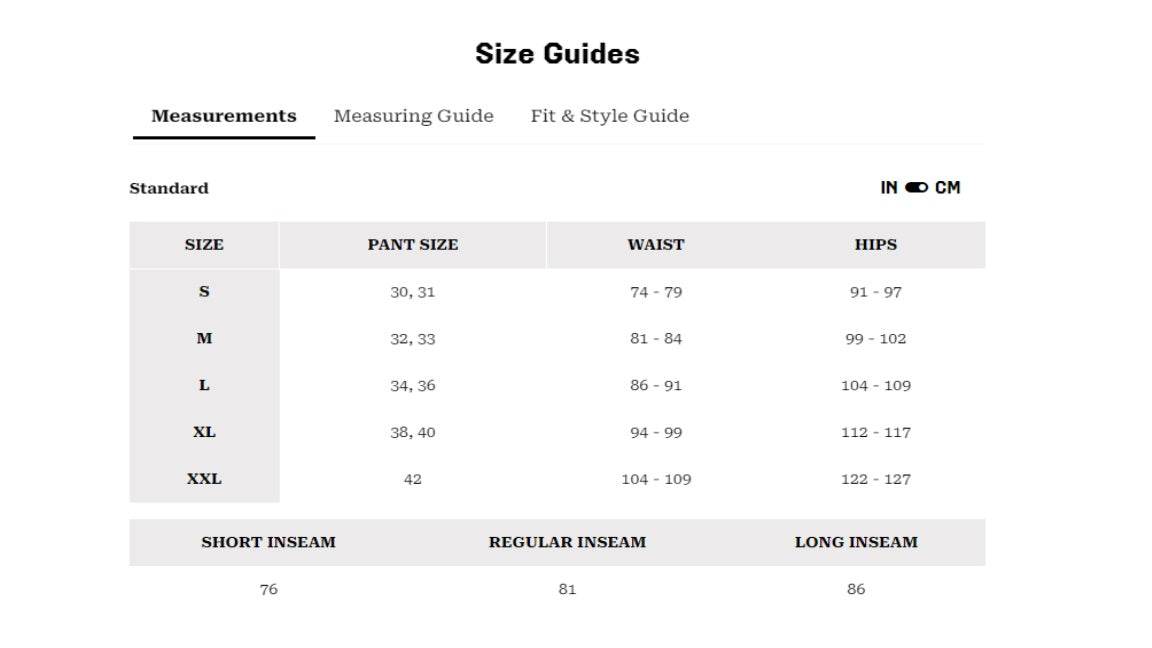
Task: Click the IN unit label
Action: tap(889, 187)
